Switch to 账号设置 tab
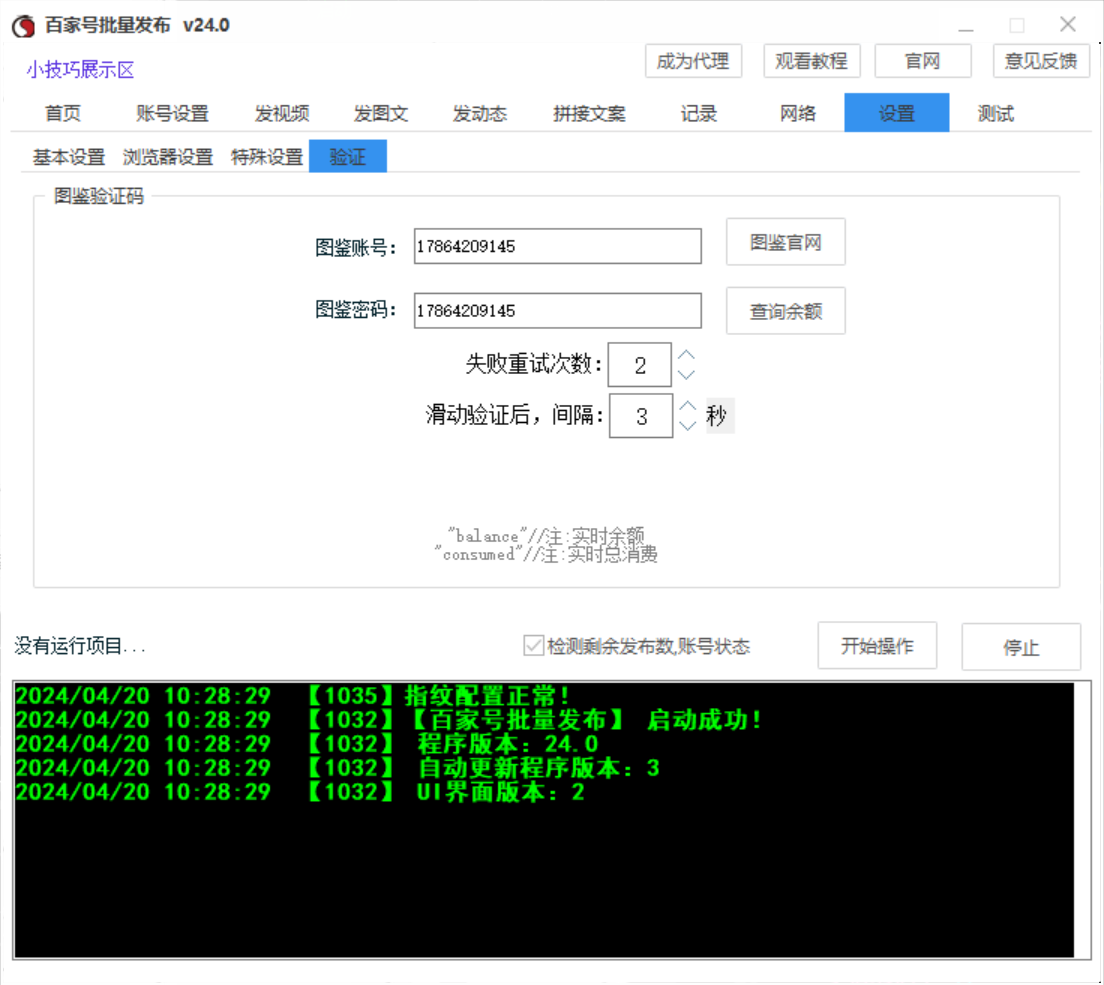 click(x=172, y=113)
